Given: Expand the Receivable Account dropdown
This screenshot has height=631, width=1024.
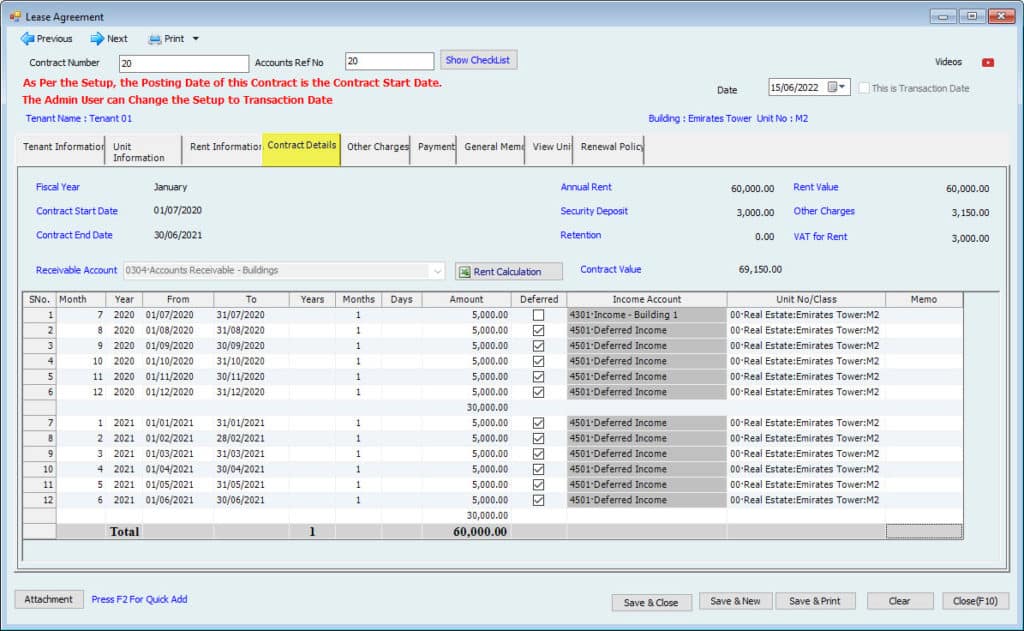Looking at the screenshot, I should [x=437, y=271].
